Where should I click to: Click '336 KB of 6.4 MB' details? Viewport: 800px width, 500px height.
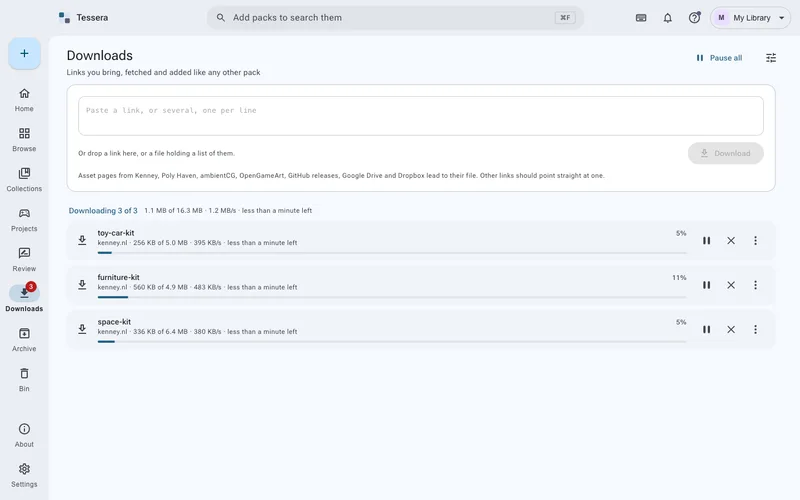pos(160,332)
